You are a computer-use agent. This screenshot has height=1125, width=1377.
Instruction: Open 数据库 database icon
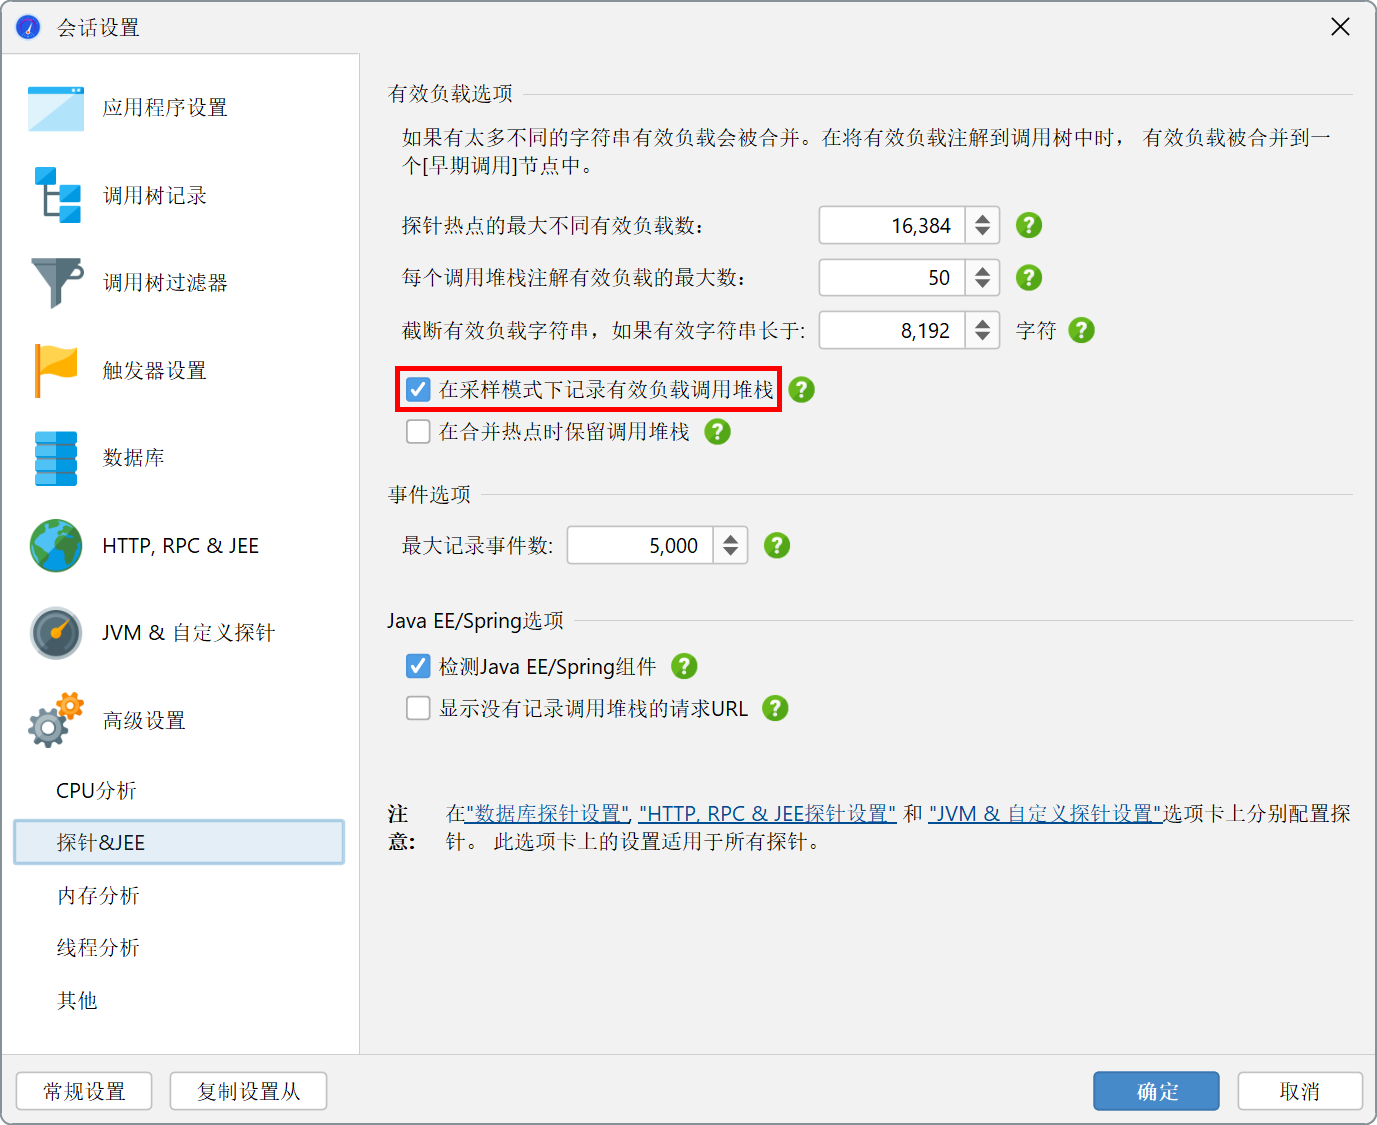click(x=56, y=458)
